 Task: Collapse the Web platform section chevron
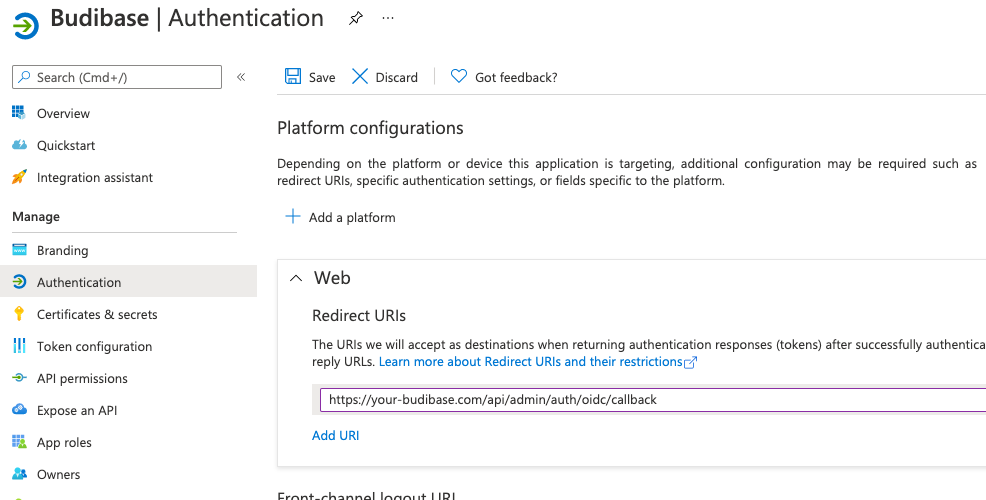pyautogui.click(x=295, y=278)
